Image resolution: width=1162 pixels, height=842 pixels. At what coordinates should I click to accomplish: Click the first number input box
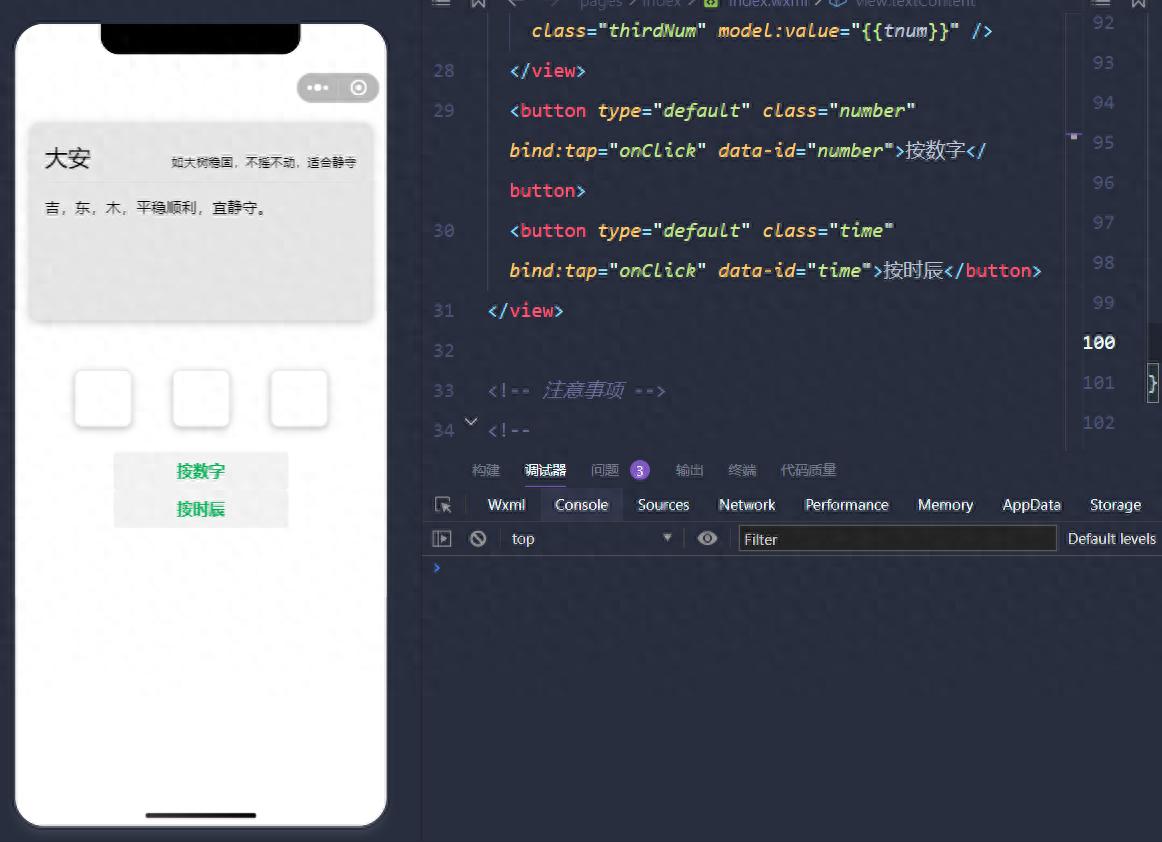coord(103,399)
